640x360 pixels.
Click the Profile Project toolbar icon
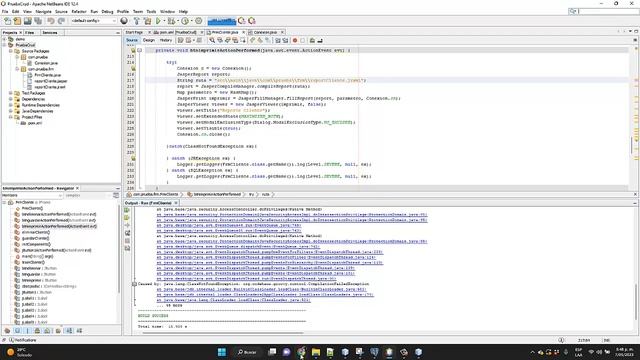pos(185,21)
